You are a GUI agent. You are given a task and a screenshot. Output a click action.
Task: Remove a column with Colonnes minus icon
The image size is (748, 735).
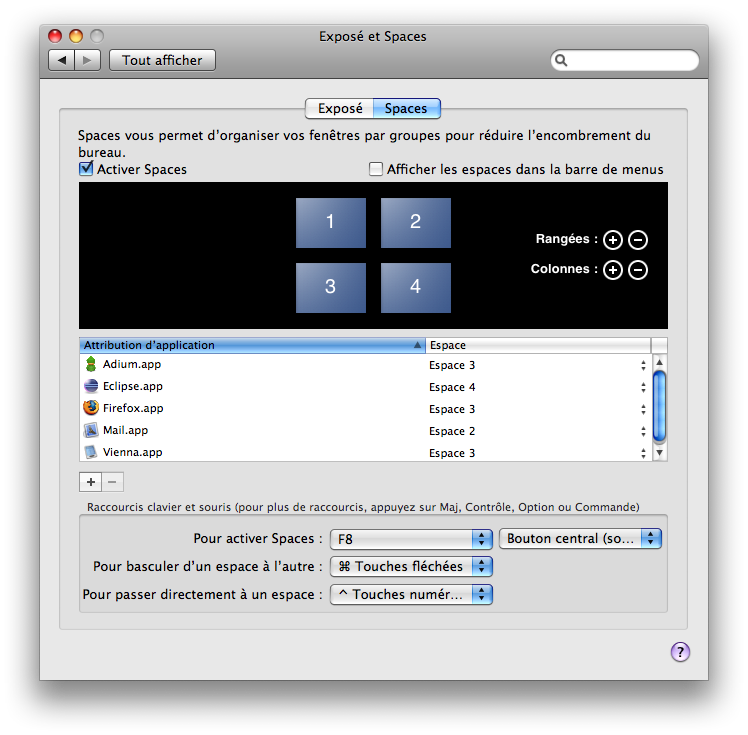(638, 270)
